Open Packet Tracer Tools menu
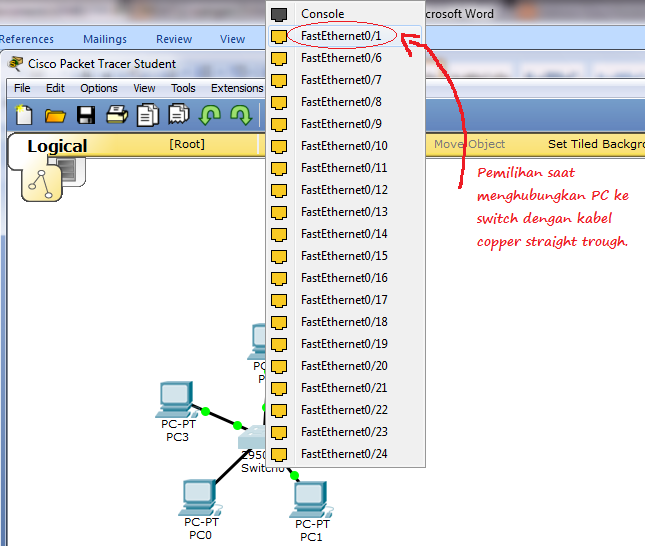Image resolution: width=645 pixels, height=546 pixels. click(x=183, y=88)
